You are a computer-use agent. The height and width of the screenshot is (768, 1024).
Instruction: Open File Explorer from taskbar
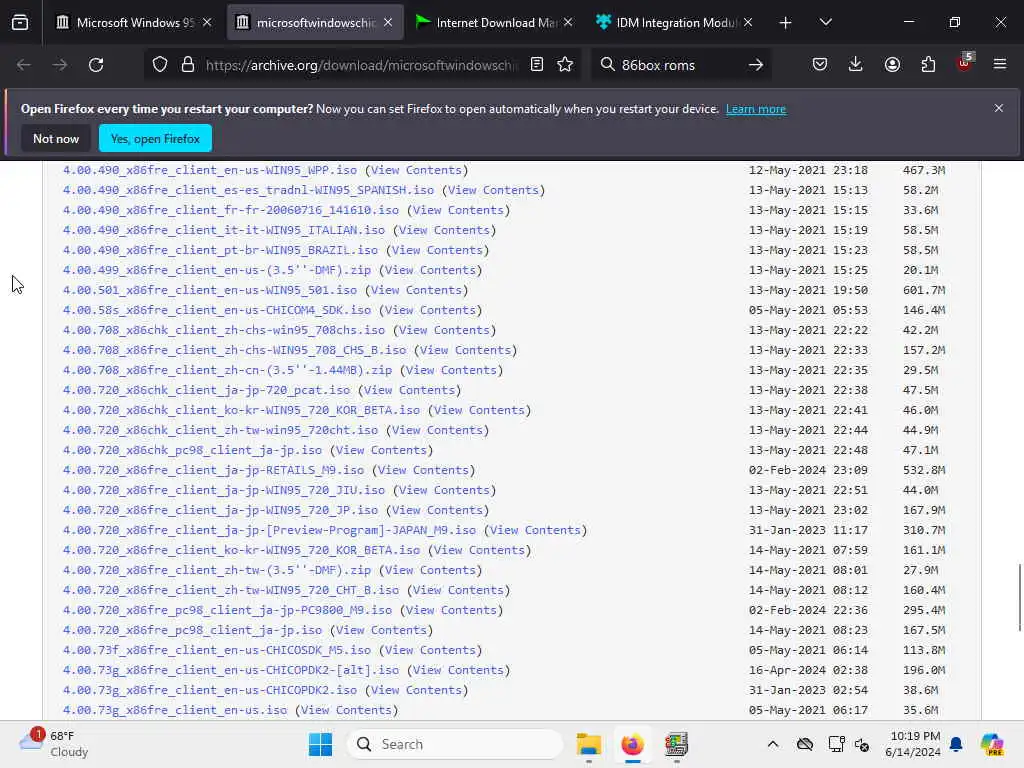coord(588,744)
